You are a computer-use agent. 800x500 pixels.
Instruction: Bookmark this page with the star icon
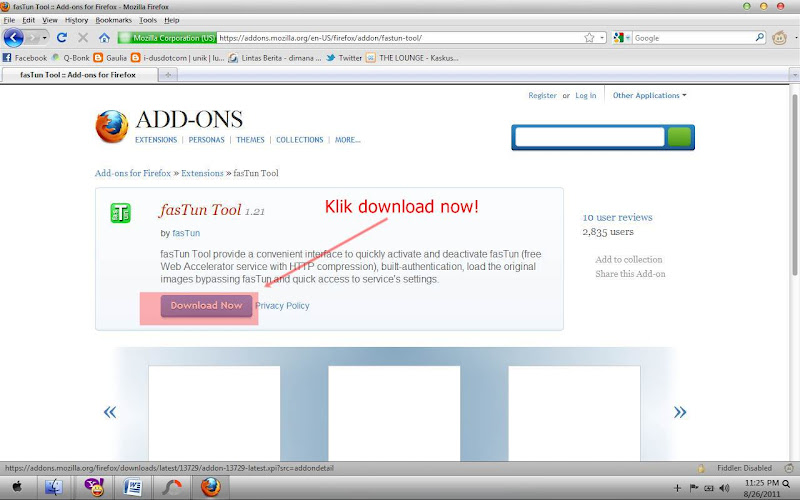[x=589, y=38]
